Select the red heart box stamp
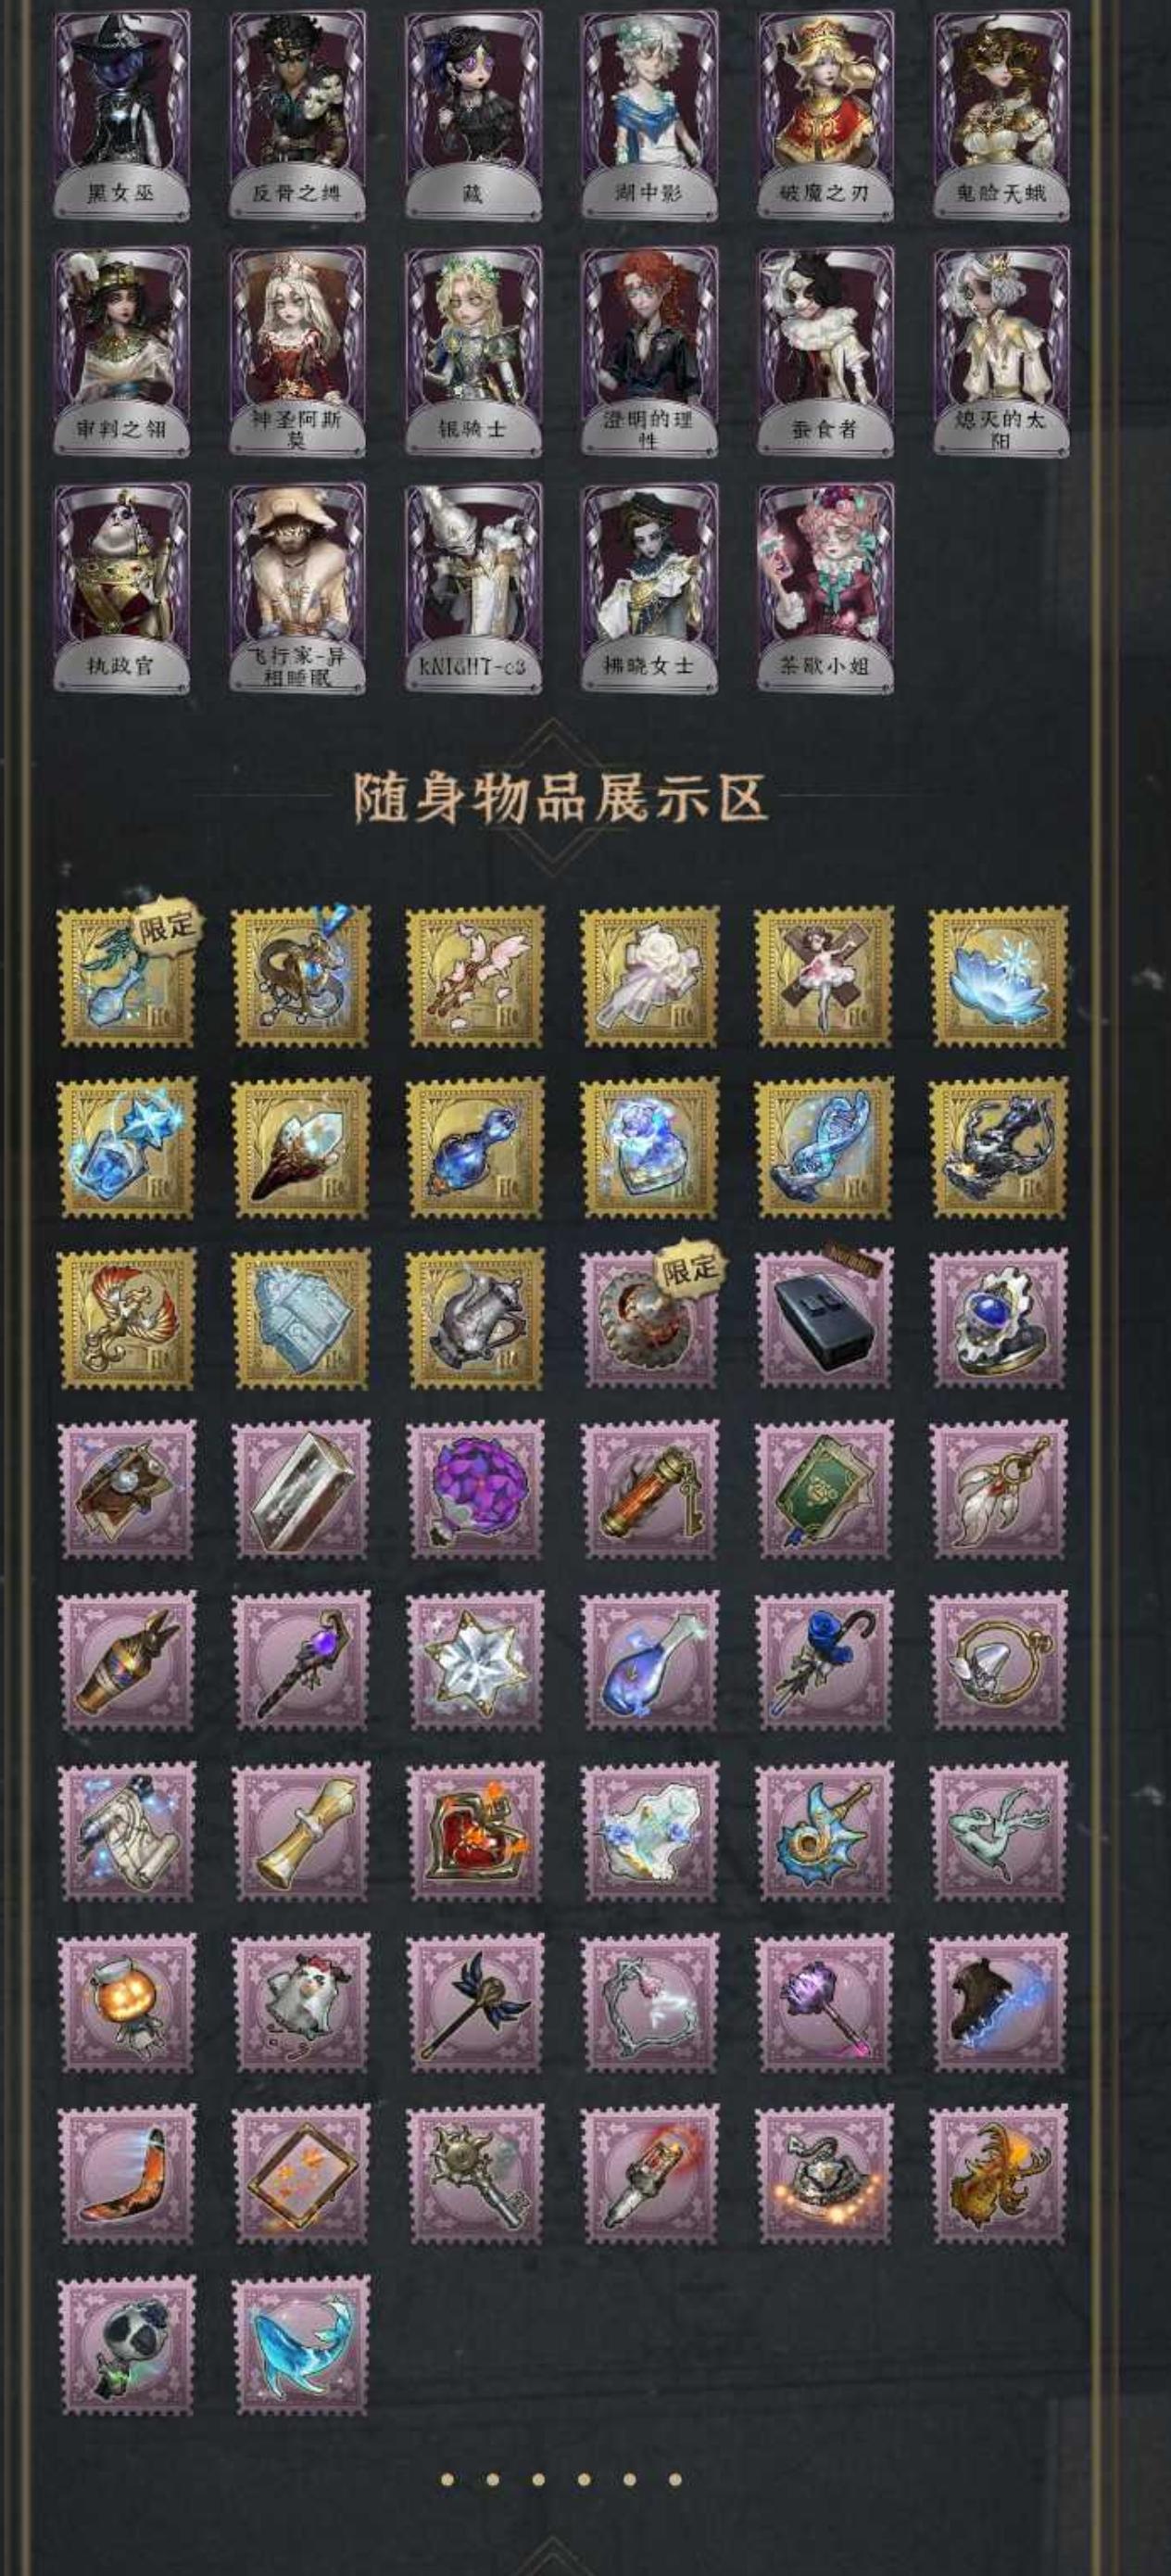 coord(476,1832)
